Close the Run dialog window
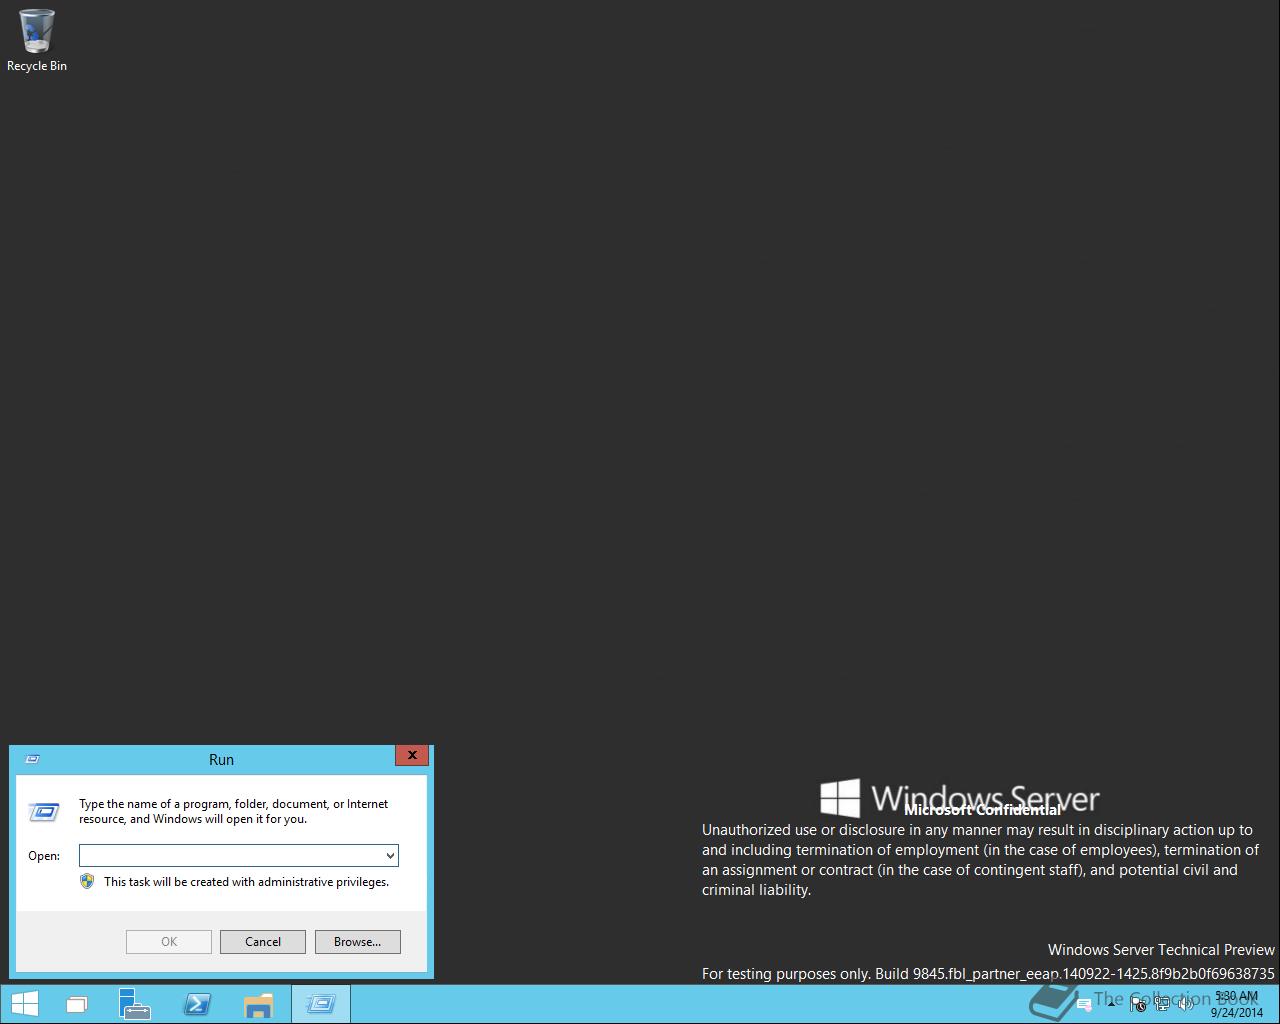 click(x=412, y=756)
